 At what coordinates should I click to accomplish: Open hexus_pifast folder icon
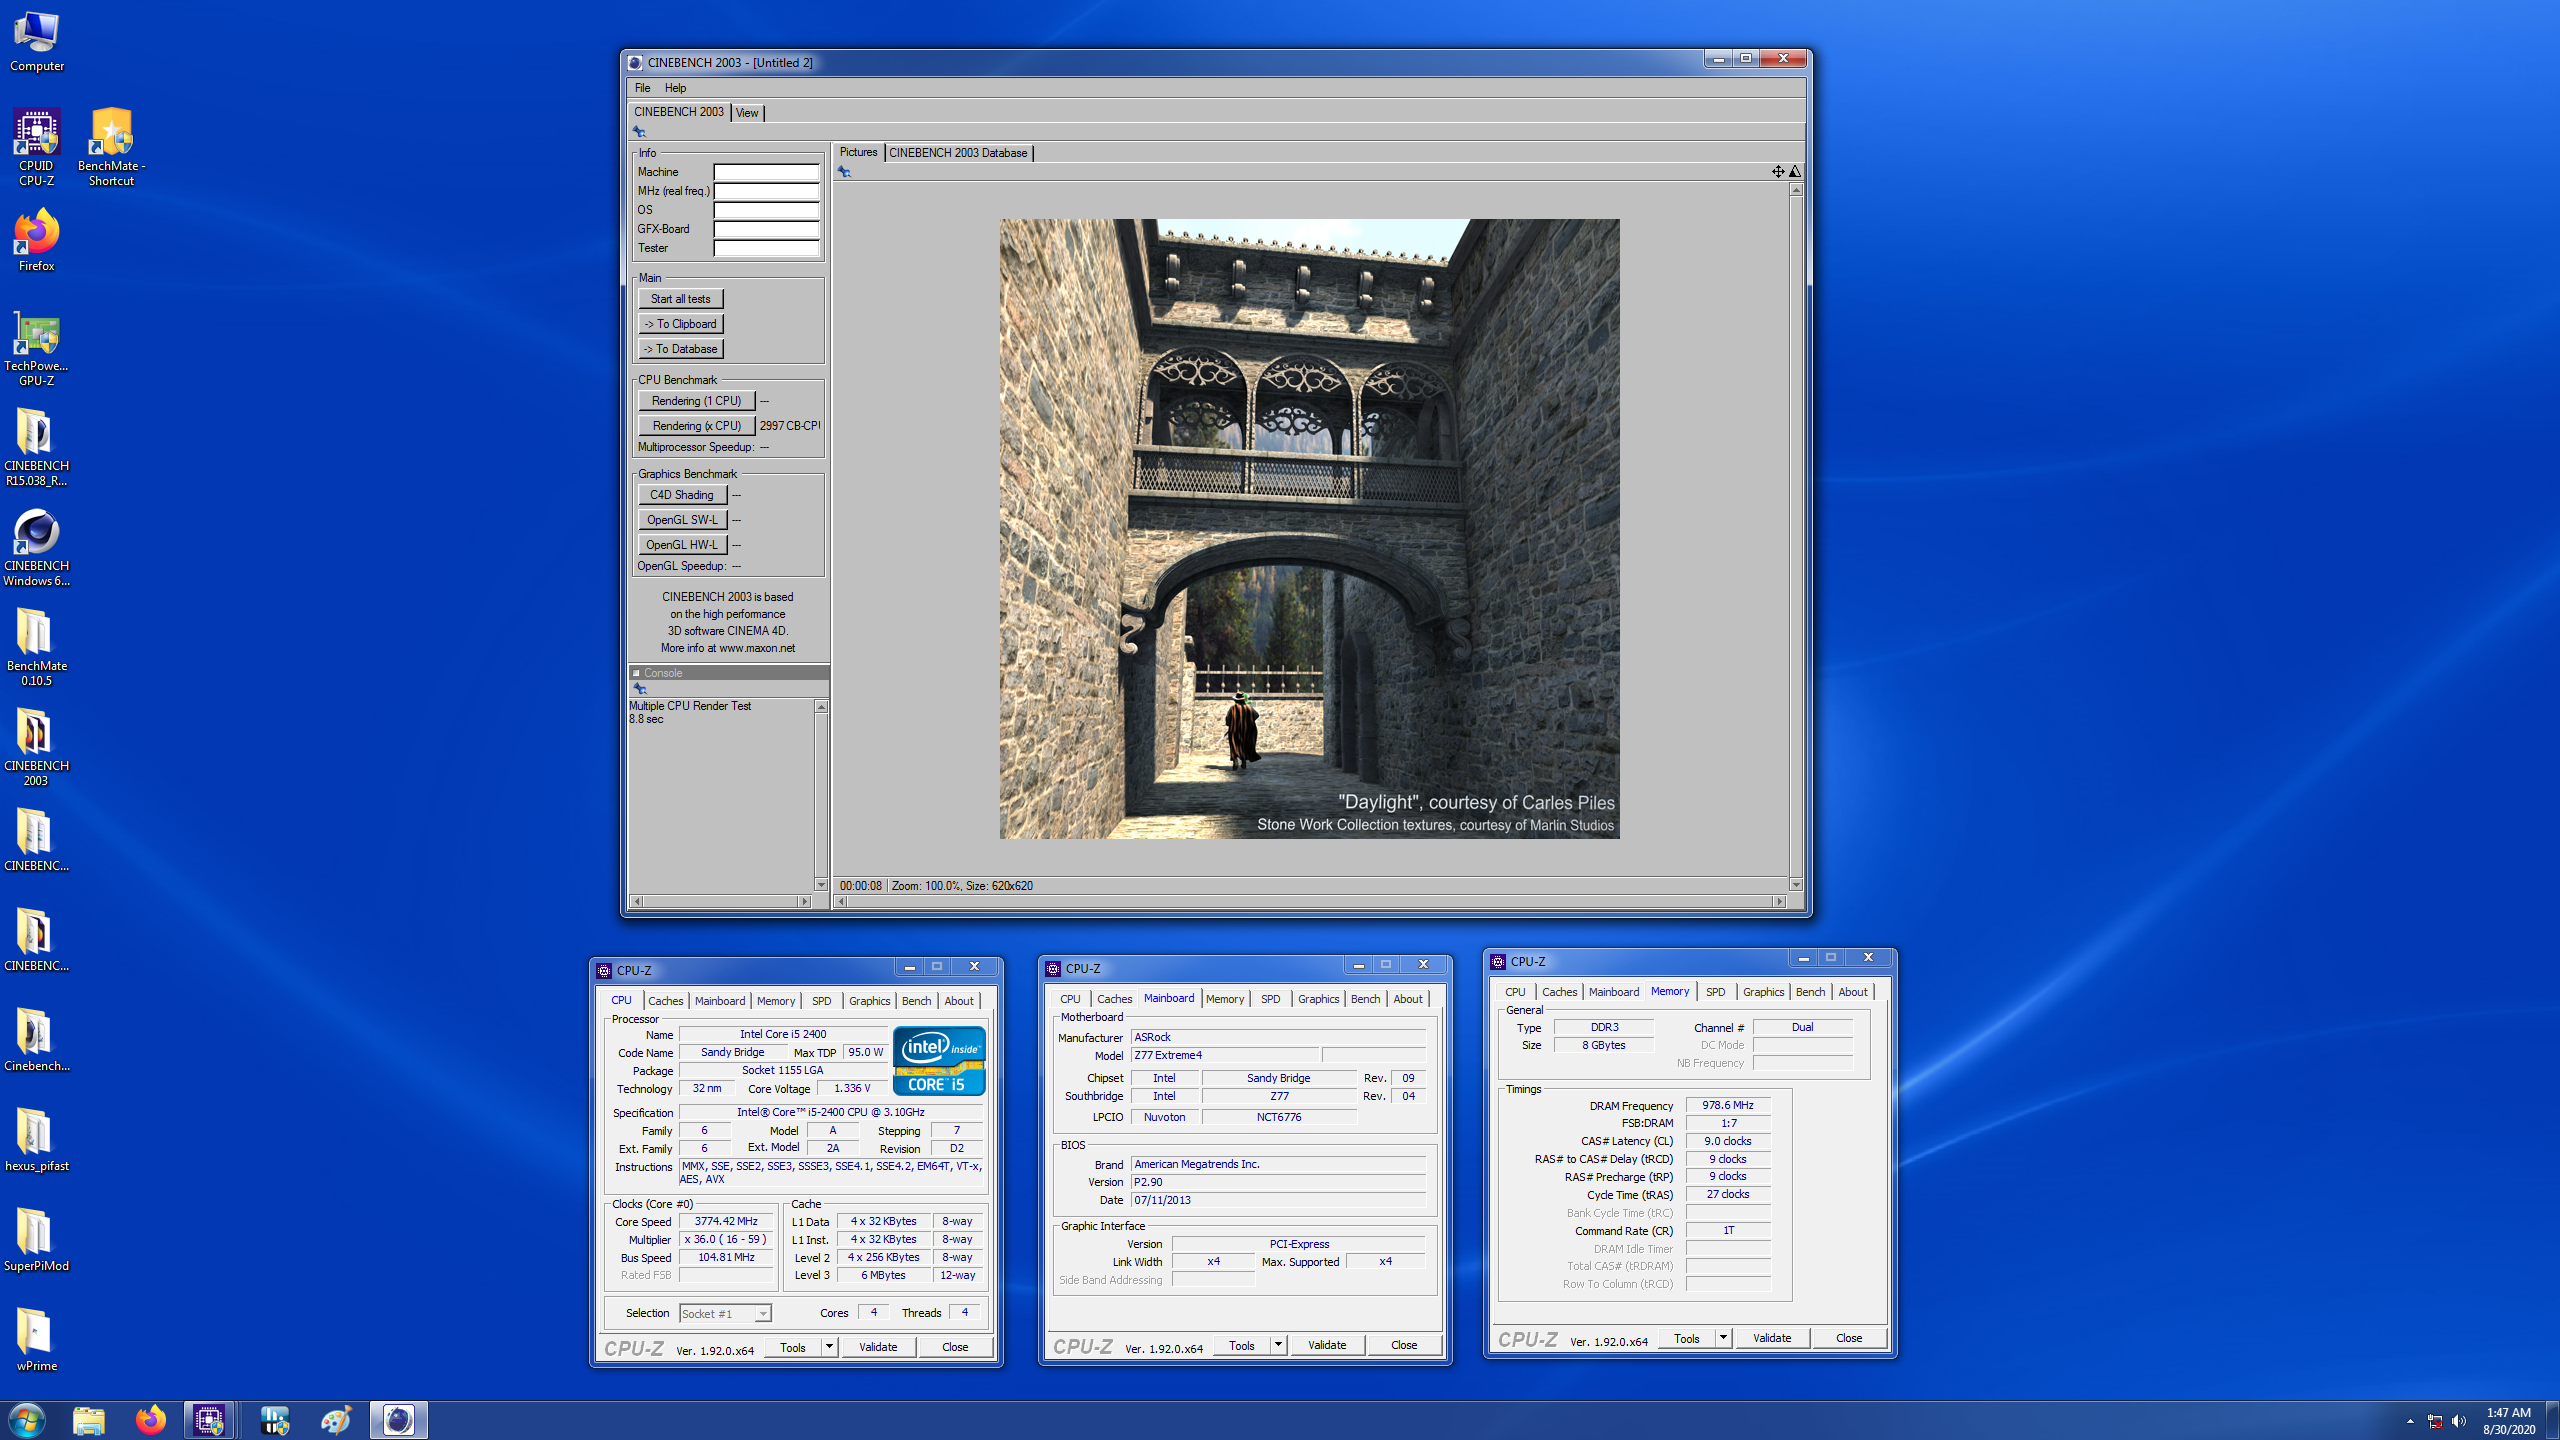pyautogui.click(x=37, y=1140)
